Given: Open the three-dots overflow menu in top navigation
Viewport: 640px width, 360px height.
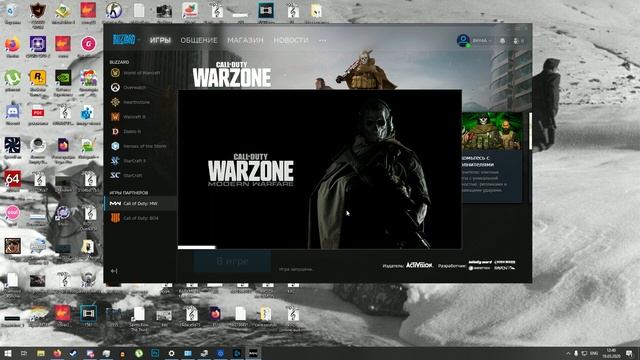Looking at the screenshot, I should coord(322,40).
